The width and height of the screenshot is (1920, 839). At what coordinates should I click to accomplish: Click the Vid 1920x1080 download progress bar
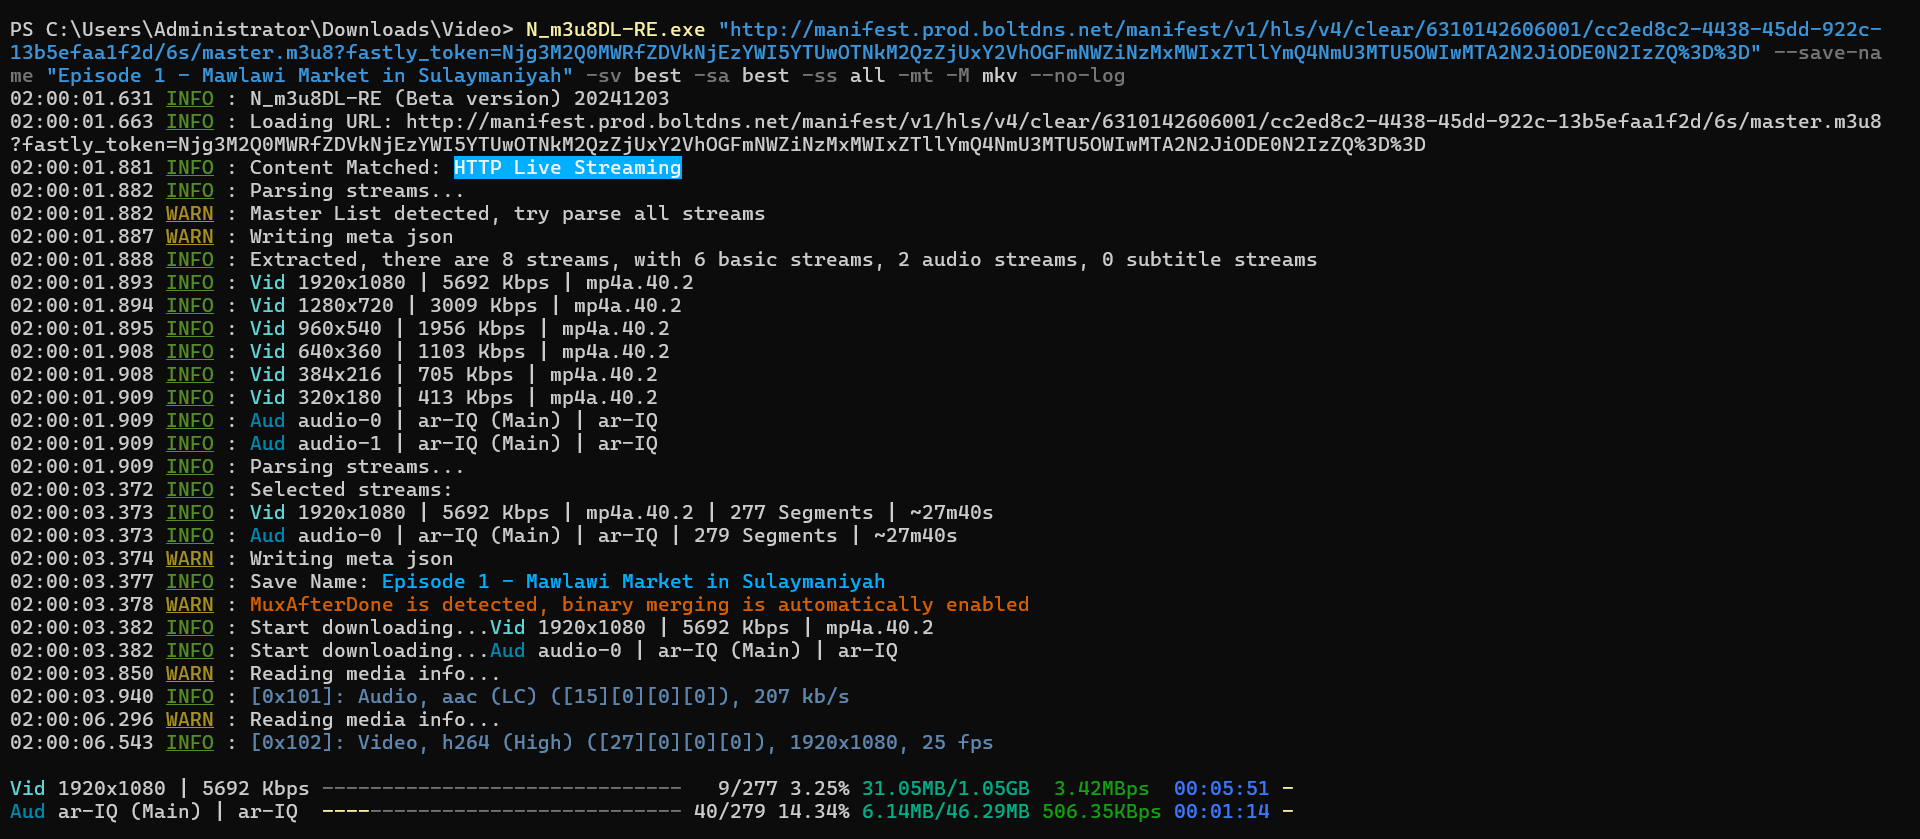501,789
